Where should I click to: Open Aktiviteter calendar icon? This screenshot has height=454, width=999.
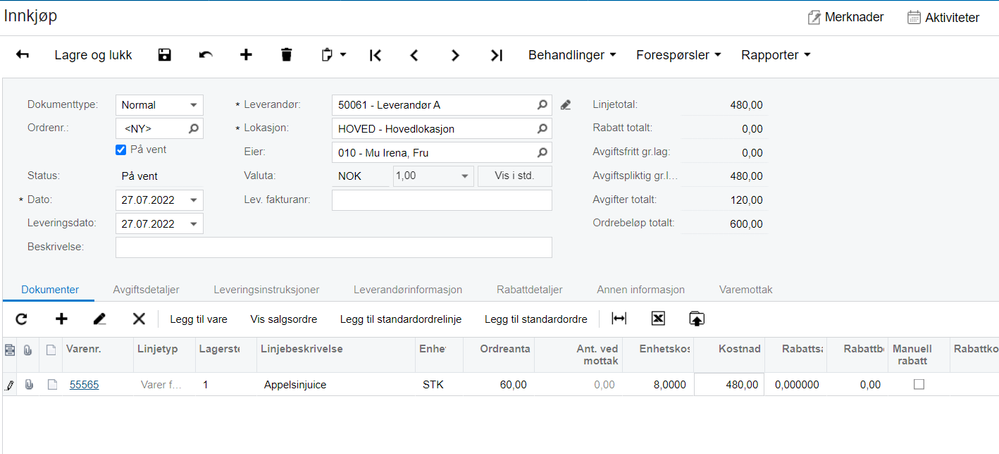point(914,18)
